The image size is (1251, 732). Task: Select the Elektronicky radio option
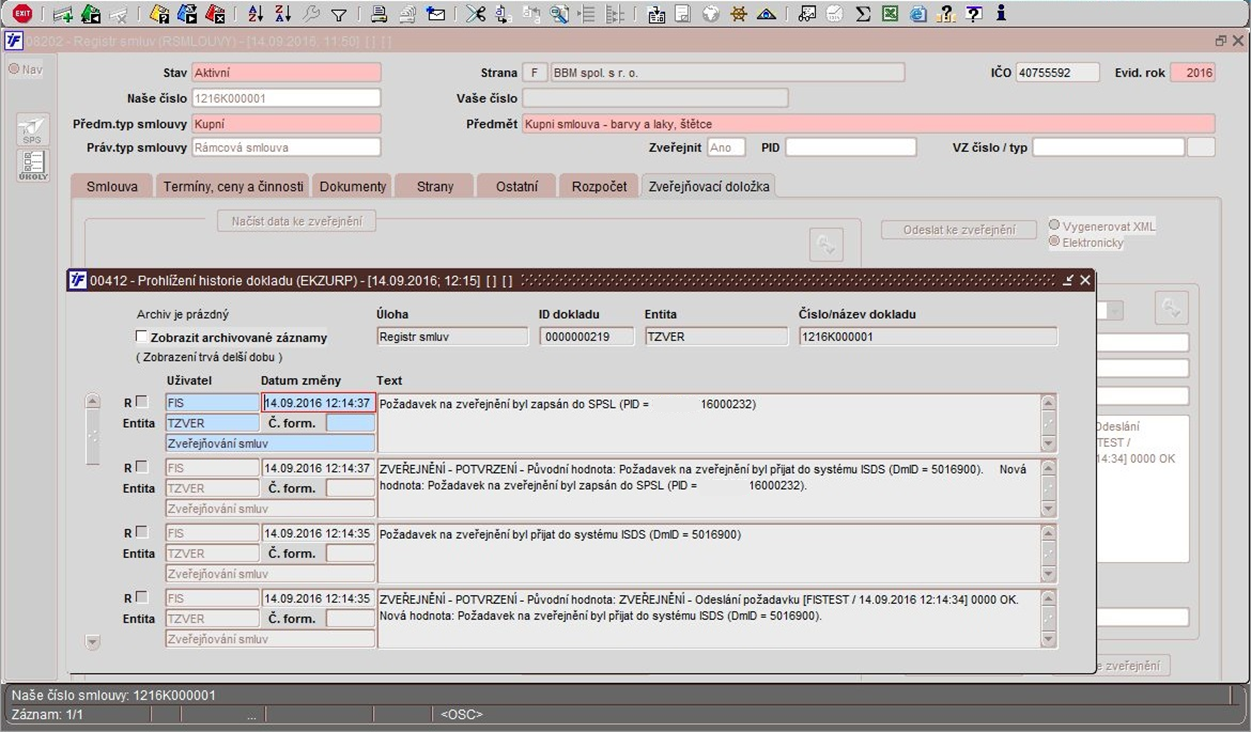tap(1054, 242)
